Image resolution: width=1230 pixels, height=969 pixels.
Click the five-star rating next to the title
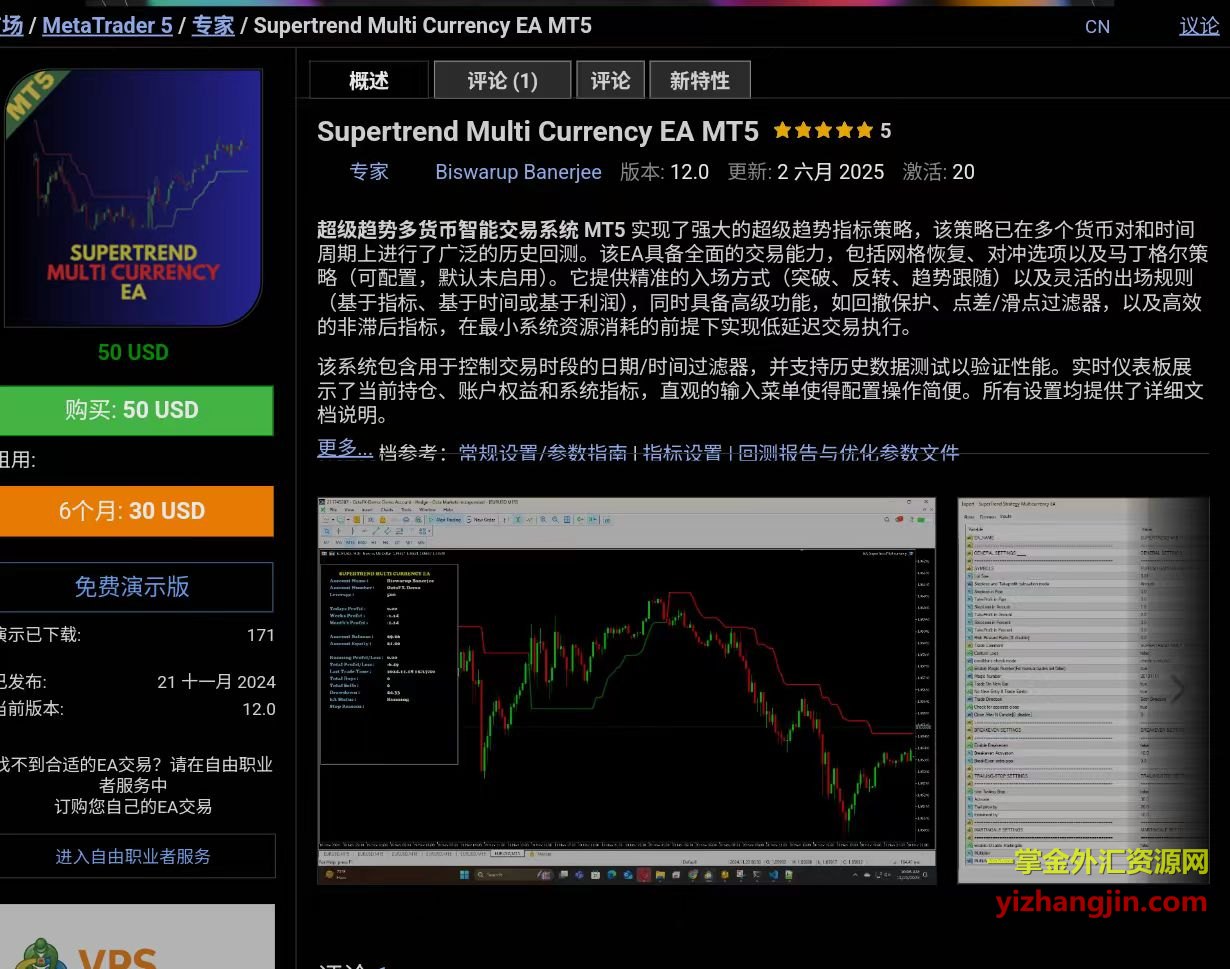(x=823, y=131)
